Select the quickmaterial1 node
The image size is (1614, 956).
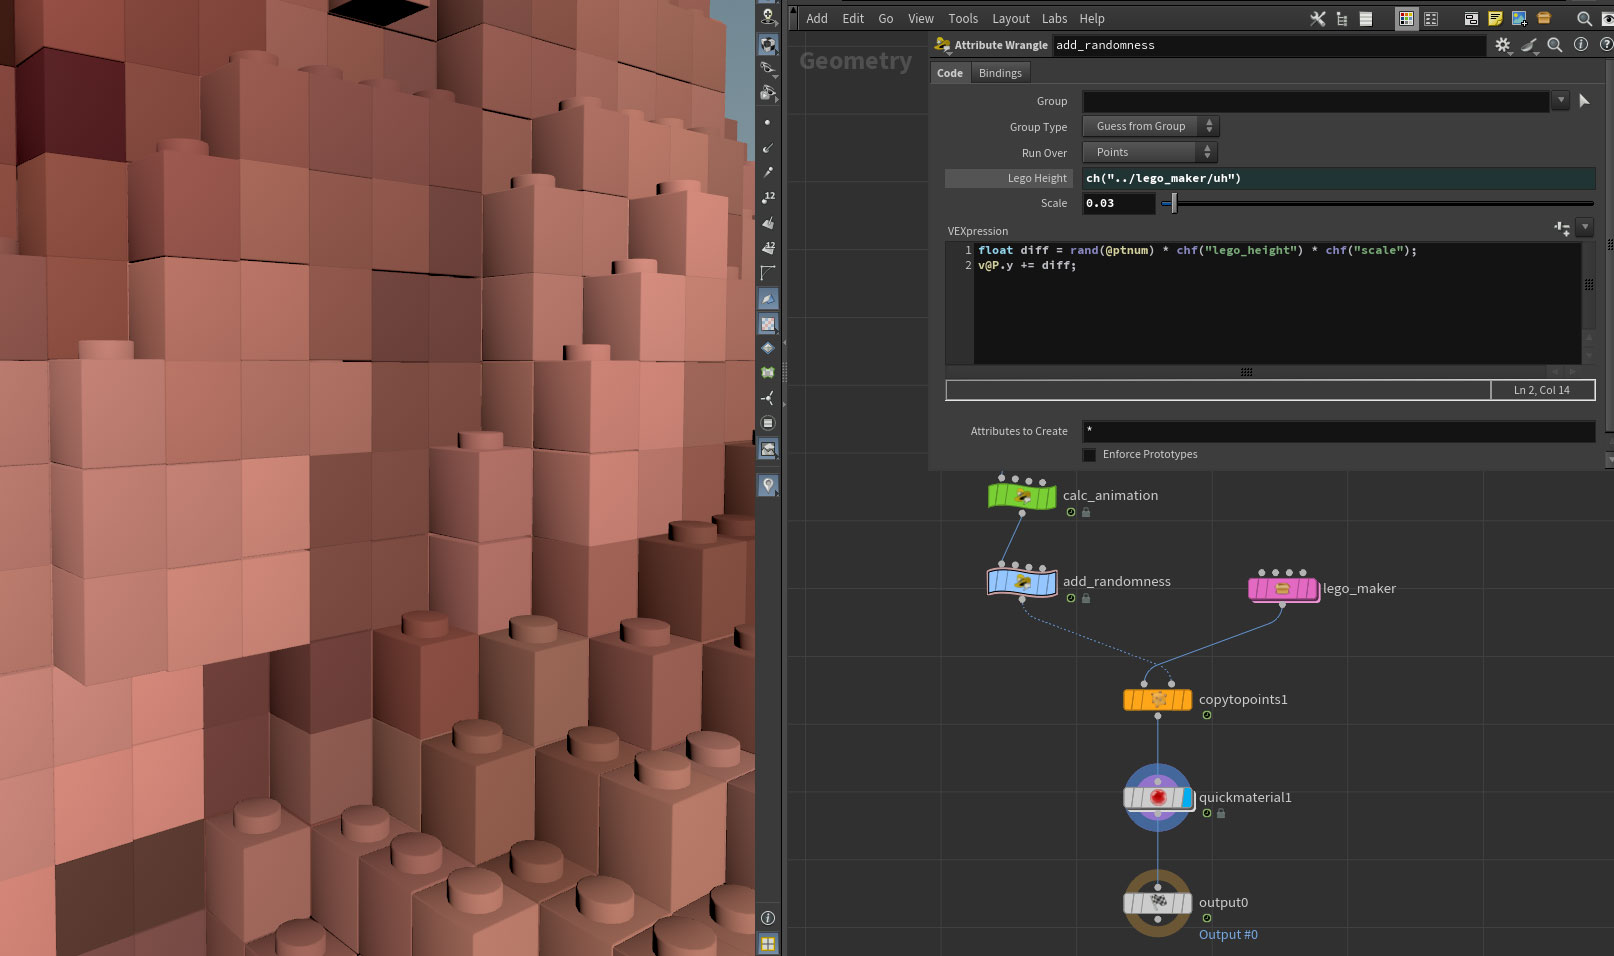coord(1158,798)
